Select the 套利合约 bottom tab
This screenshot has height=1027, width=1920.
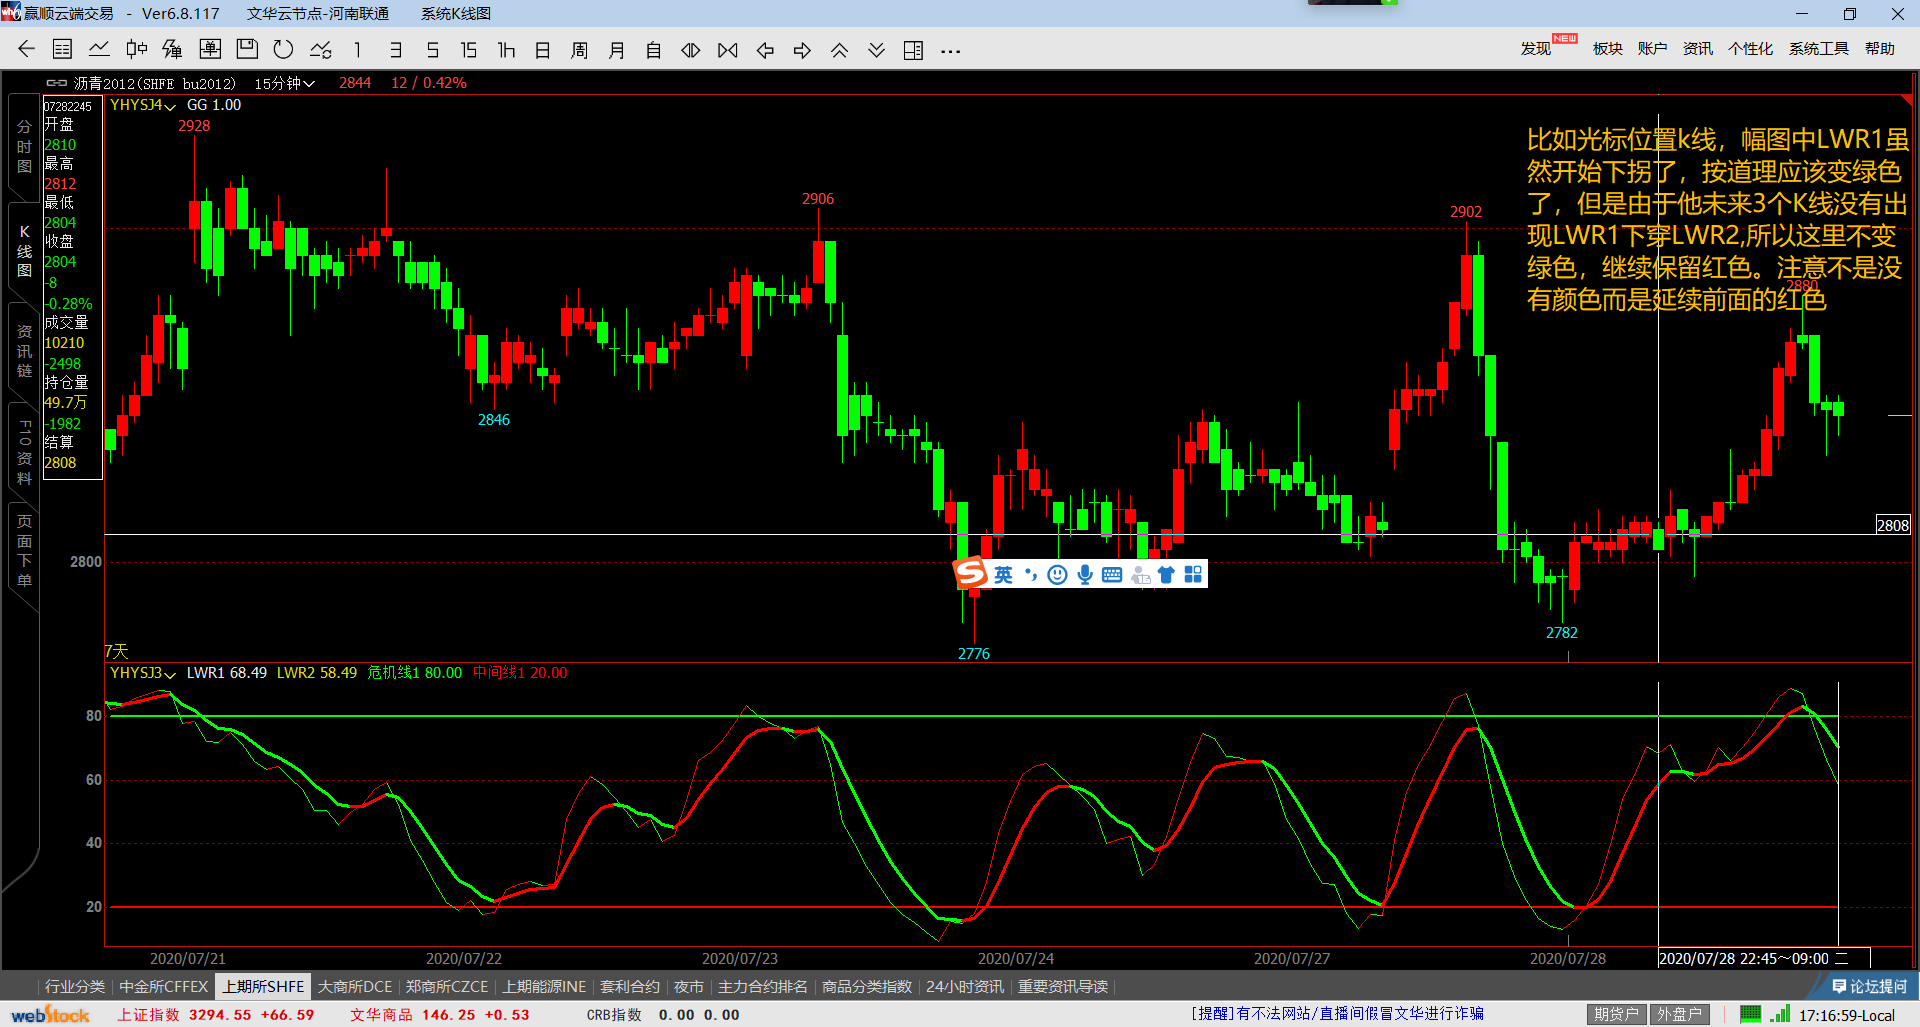(x=630, y=987)
